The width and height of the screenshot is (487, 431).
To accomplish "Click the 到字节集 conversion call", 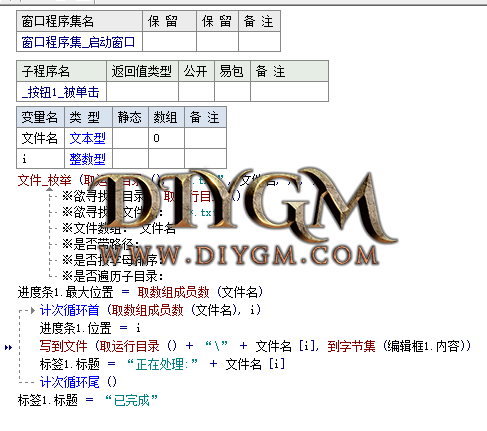I will pos(351,346).
